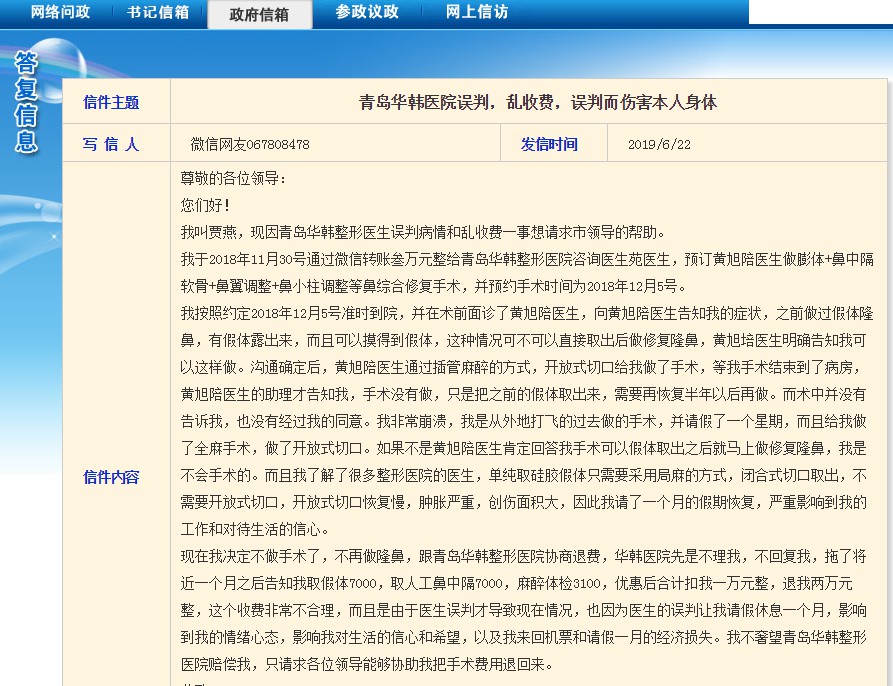The height and width of the screenshot is (686, 893).
Task: Click the 写信人 label
Action: pos(111,144)
